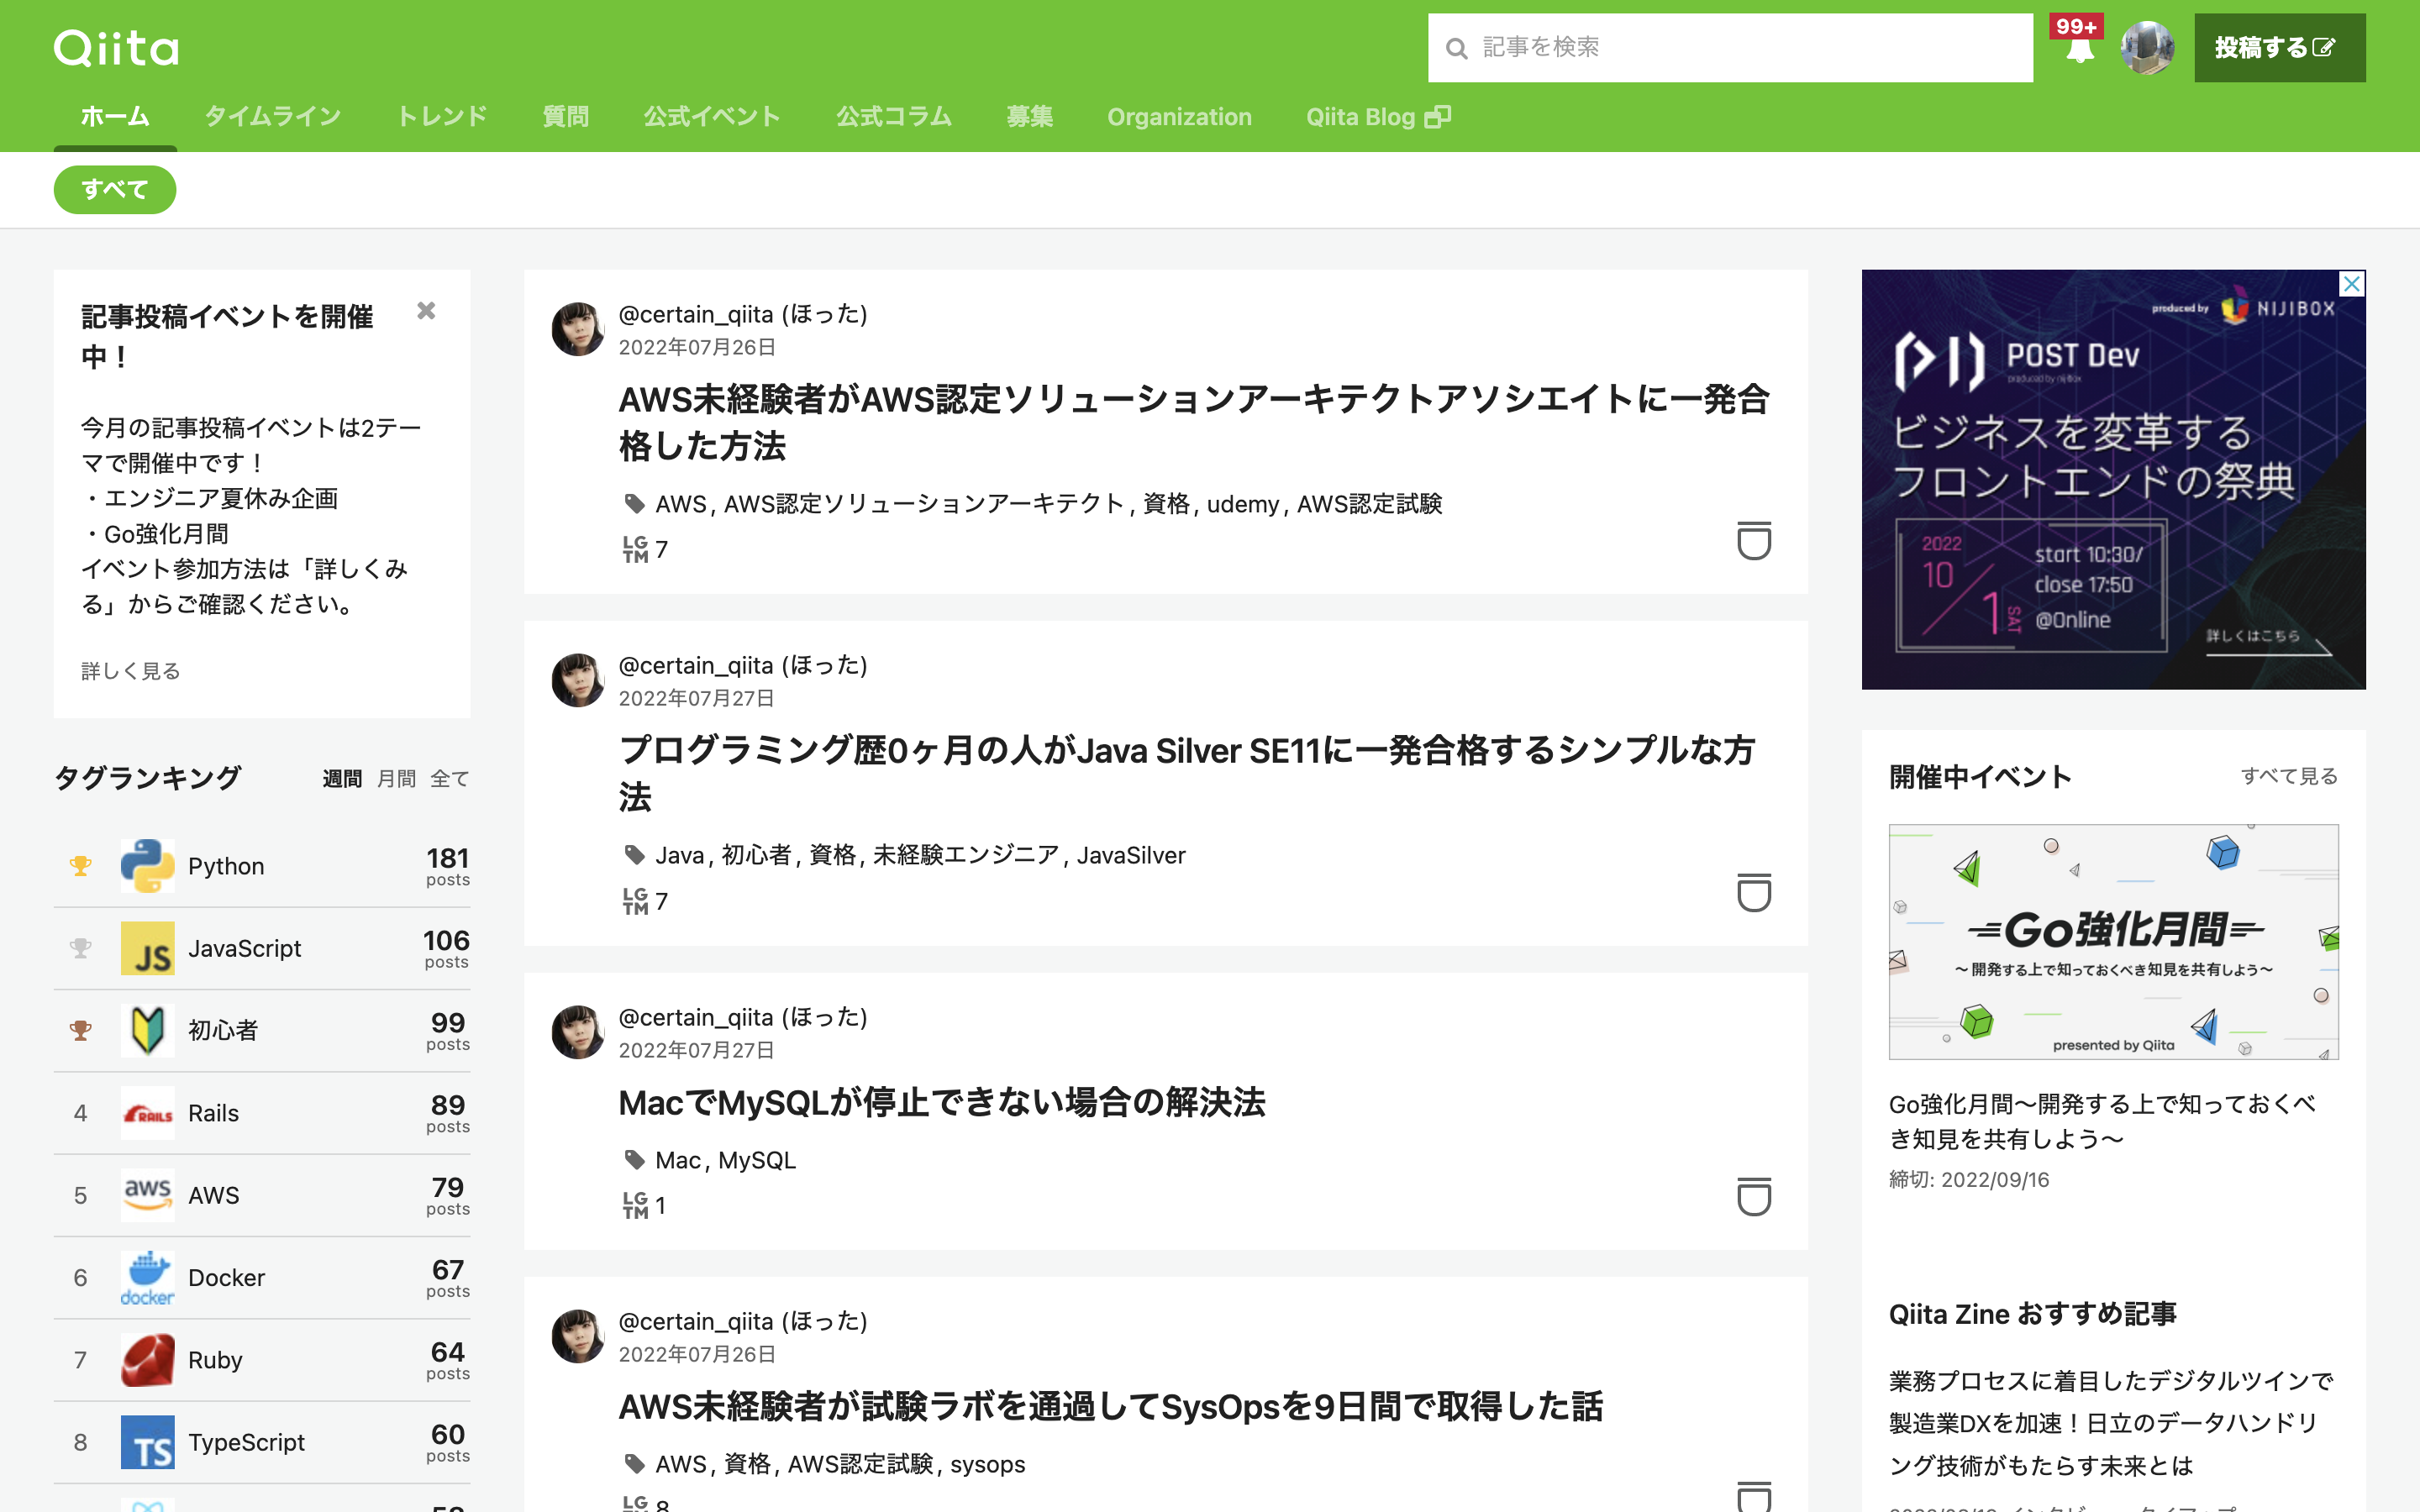Open the user profile avatar menu
The image size is (2420, 1512).
click(2147, 48)
